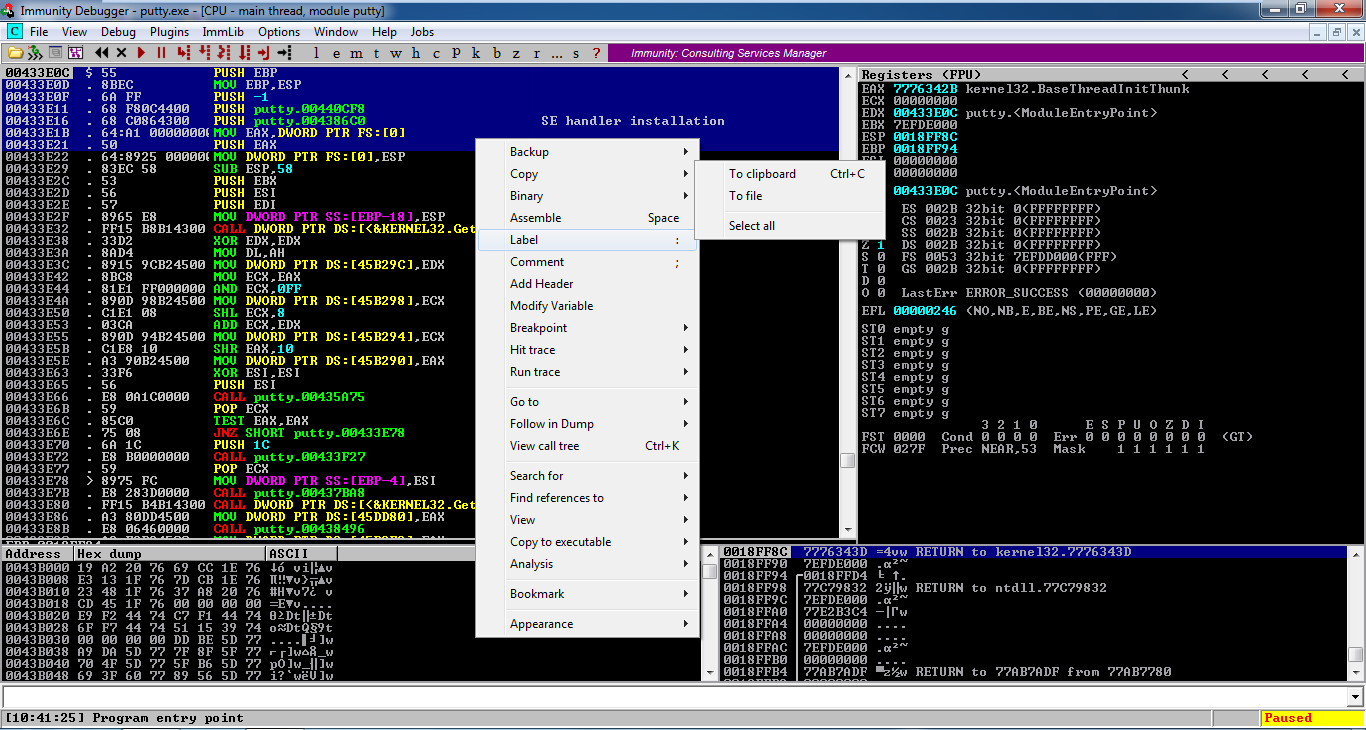Click the cyan C window menu icon
The height and width of the screenshot is (730, 1366).
(15, 32)
